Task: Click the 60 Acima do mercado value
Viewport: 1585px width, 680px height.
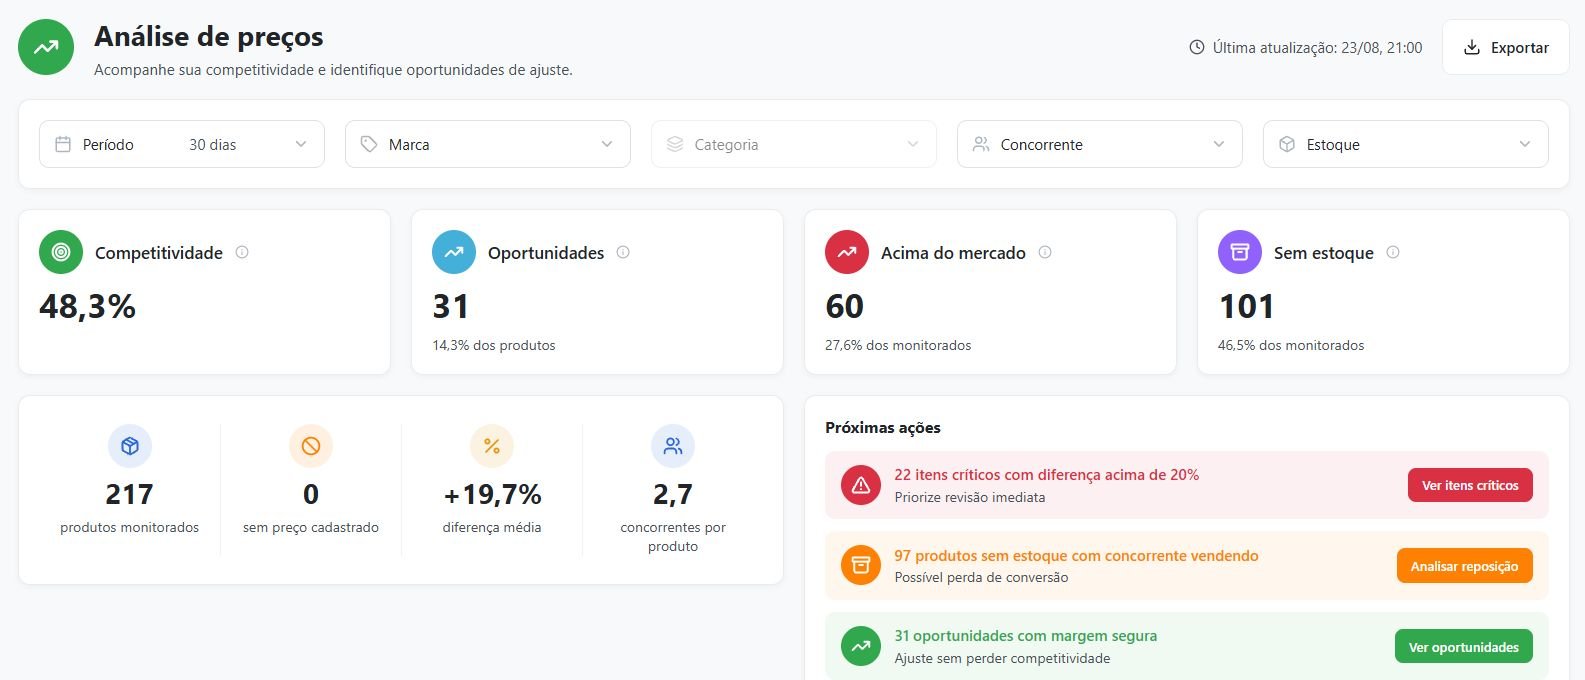Action: (845, 306)
